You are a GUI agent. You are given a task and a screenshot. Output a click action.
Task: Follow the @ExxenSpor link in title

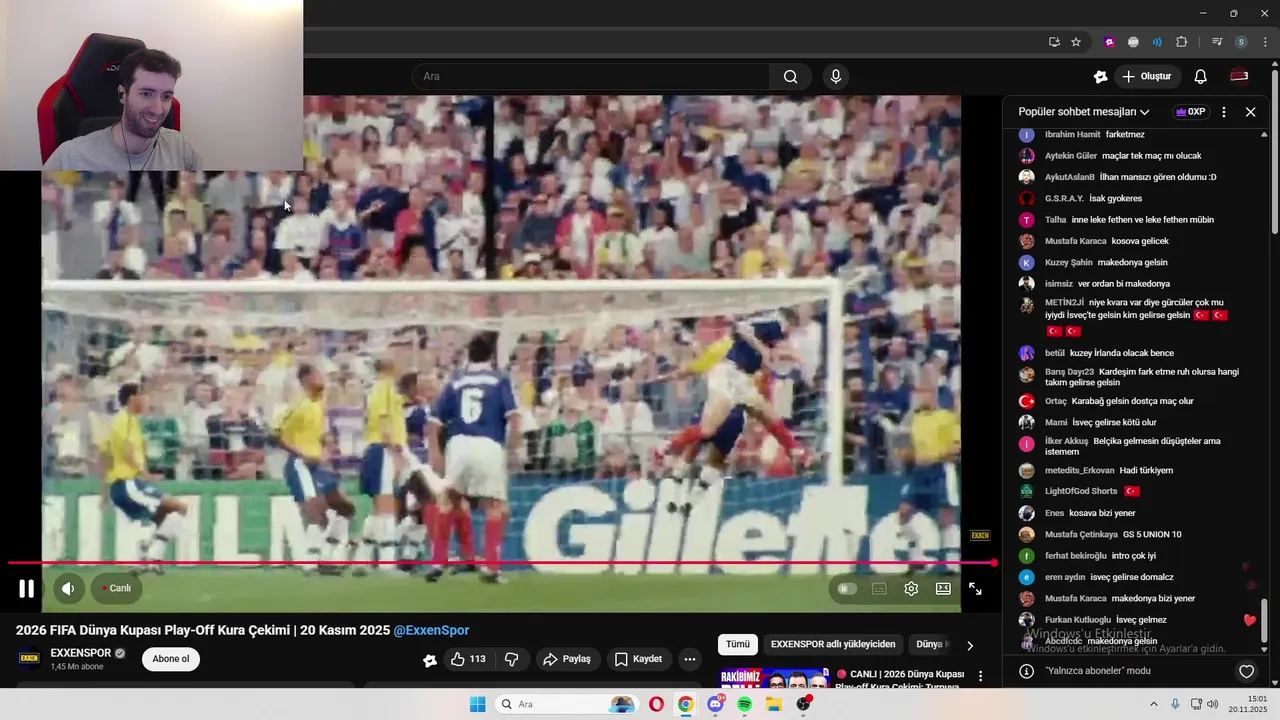coord(431,630)
